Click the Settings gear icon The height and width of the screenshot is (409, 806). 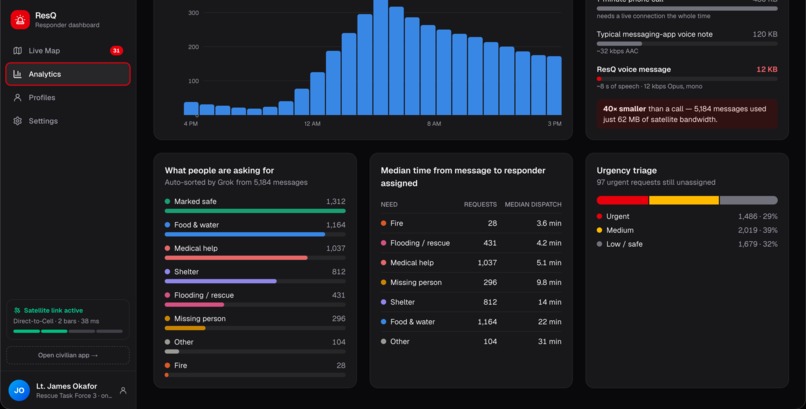(x=17, y=121)
